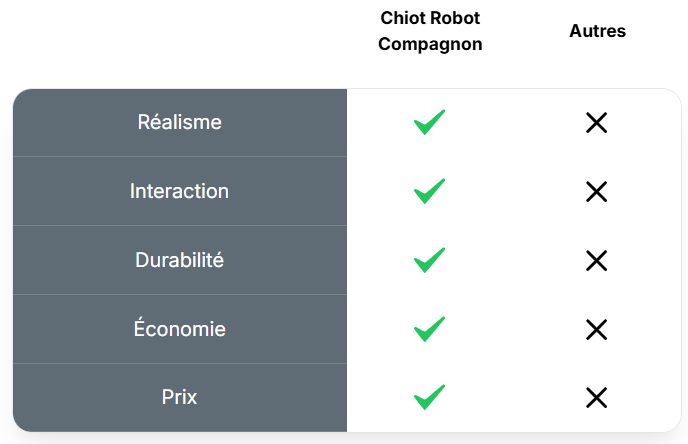This screenshot has height=444, width=688.
Task: Click the Économie row label
Action: click(179, 329)
